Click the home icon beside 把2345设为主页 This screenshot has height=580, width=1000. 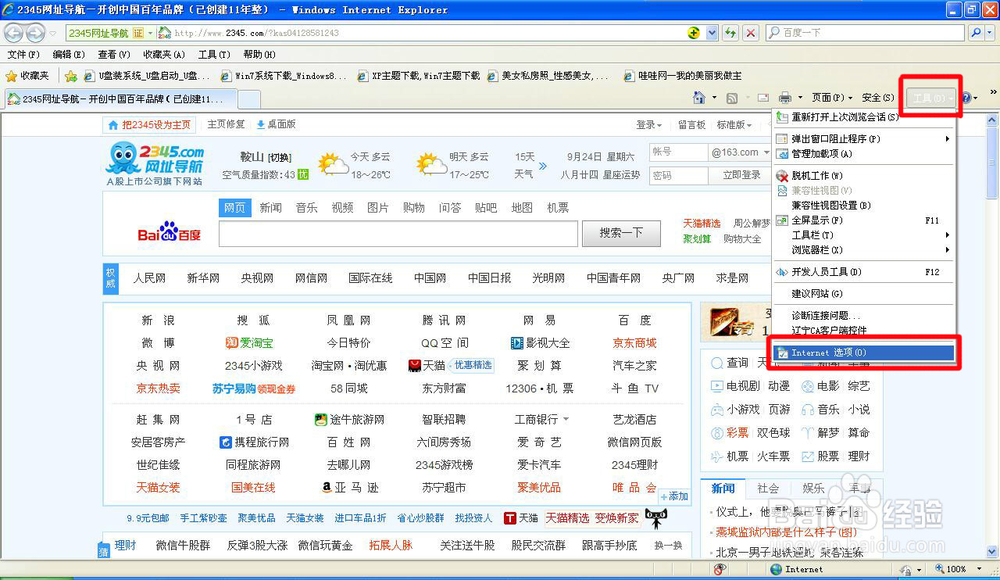click(x=113, y=125)
